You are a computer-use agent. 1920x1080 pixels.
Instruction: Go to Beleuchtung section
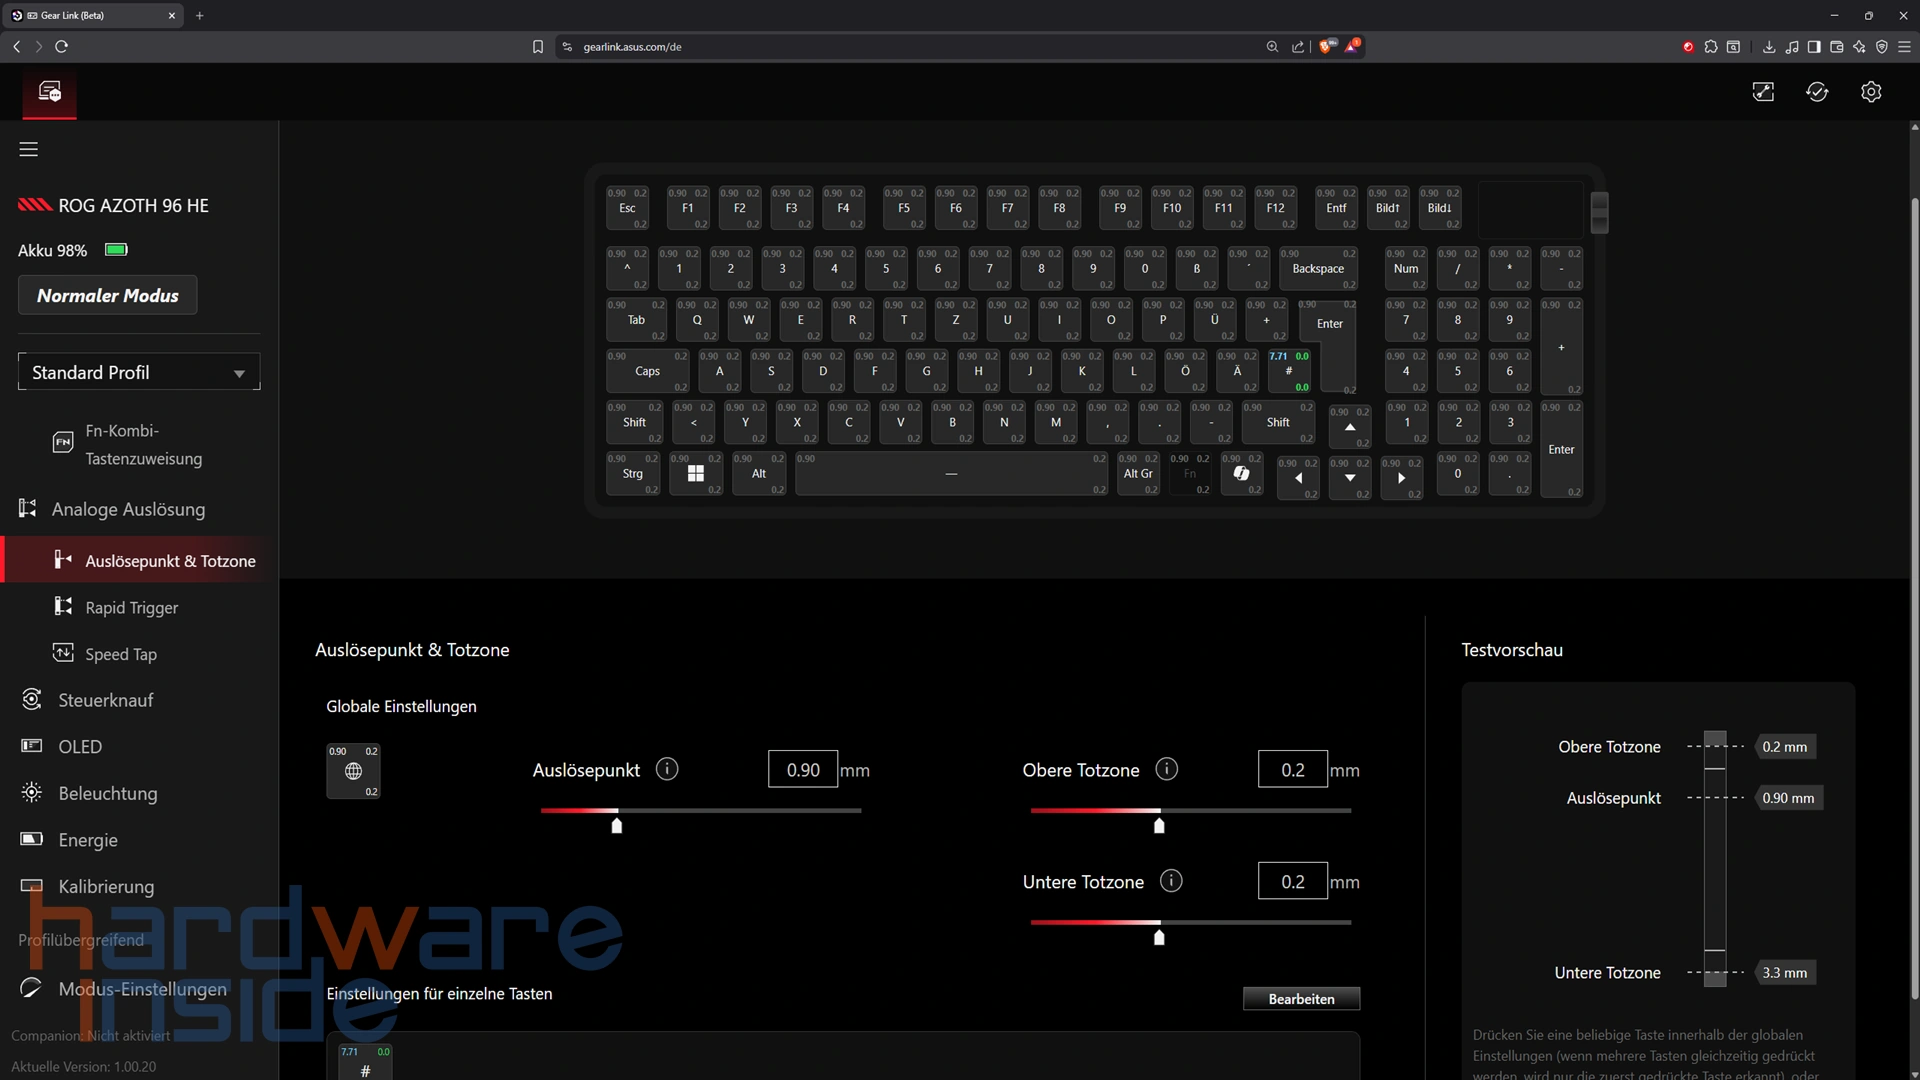[x=107, y=794]
